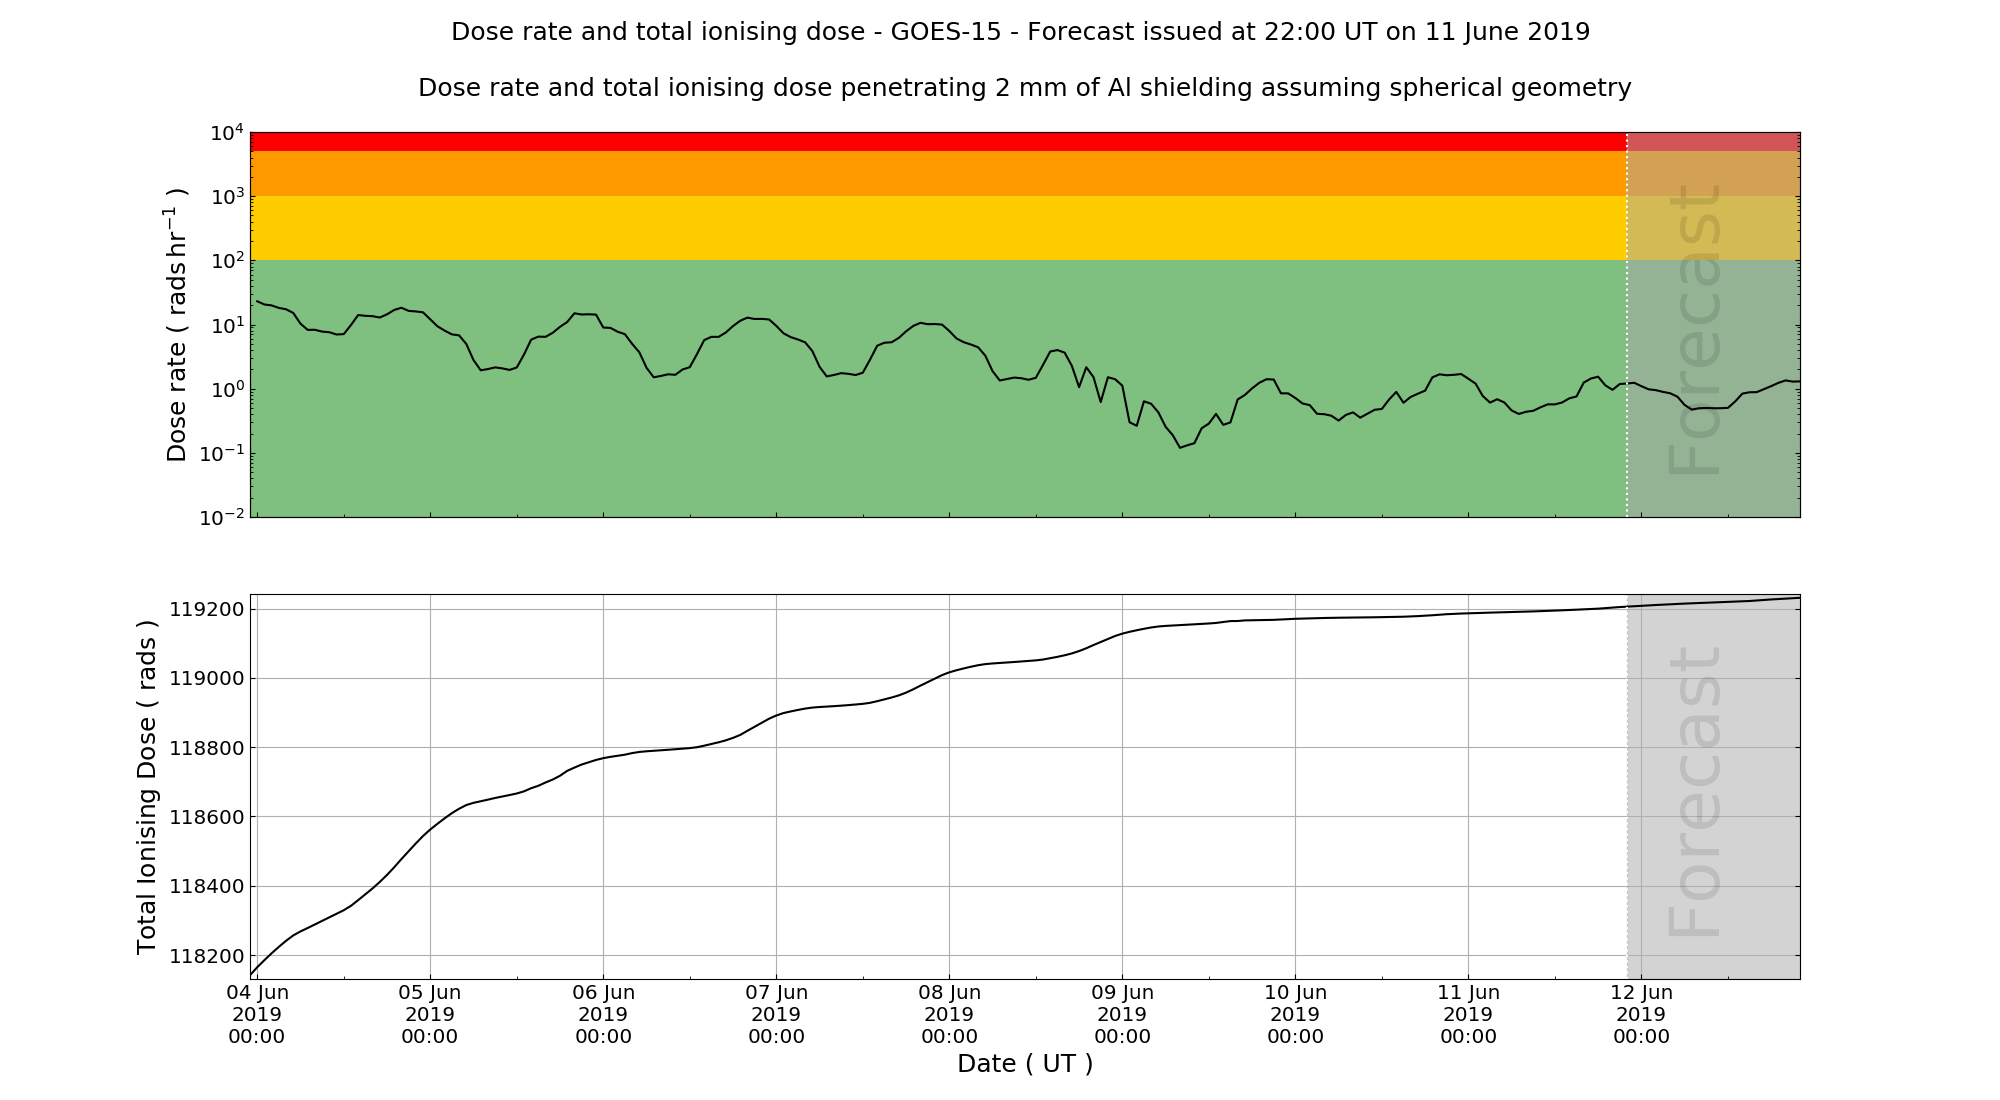Screen dimensions: 2000x1100
Task: Click the GOES-15 forecast main title
Action: pos(1020,32)
